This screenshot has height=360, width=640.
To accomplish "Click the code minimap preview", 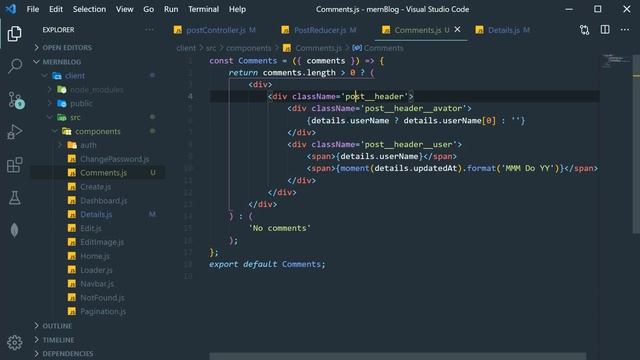I will tap(616, 60).
